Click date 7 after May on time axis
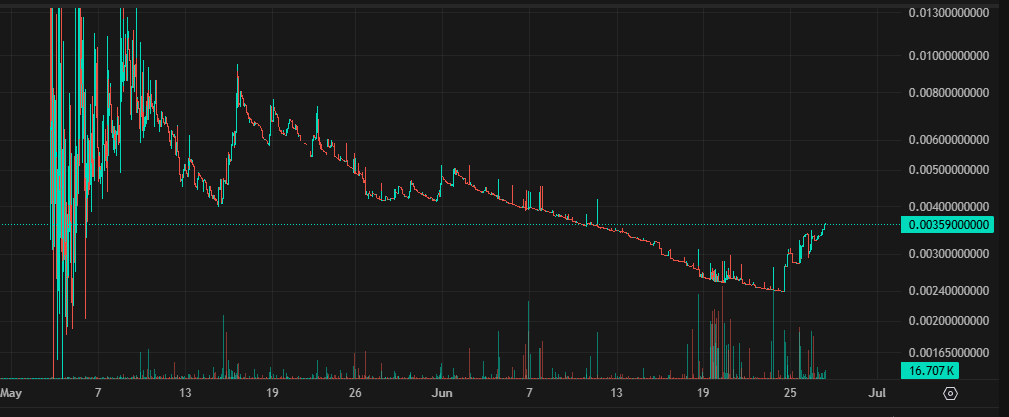The height and width of the screenshot is (417, 1009). pyautogui.click(x=97, y=393)
